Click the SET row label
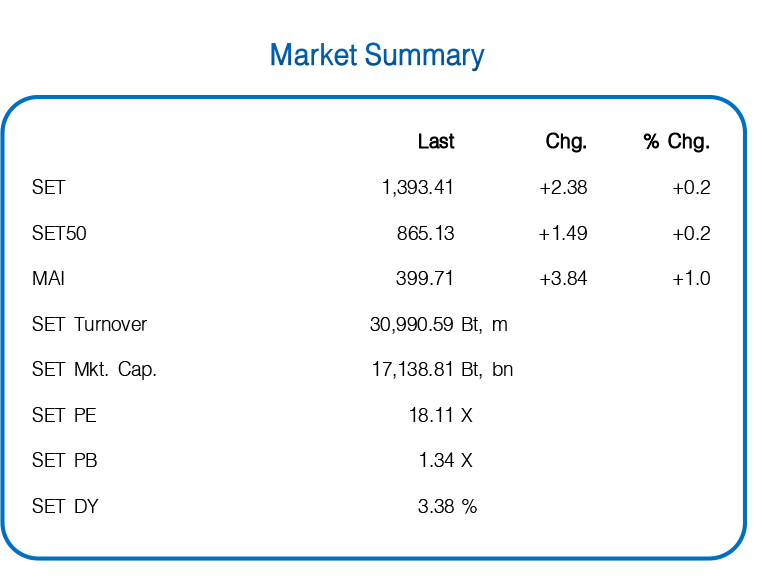 [48, 188]
